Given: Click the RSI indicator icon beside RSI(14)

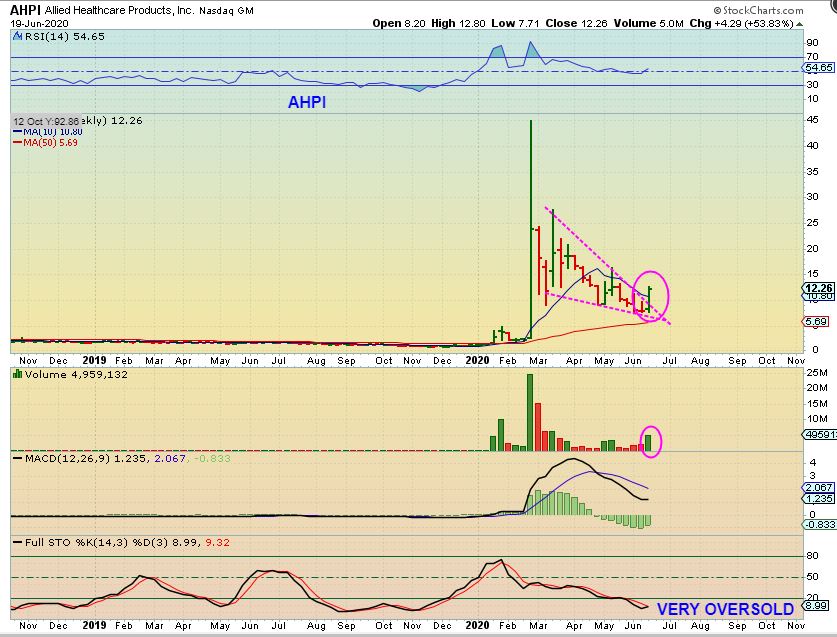Looking at the screenshot, I should coord(18,36).
